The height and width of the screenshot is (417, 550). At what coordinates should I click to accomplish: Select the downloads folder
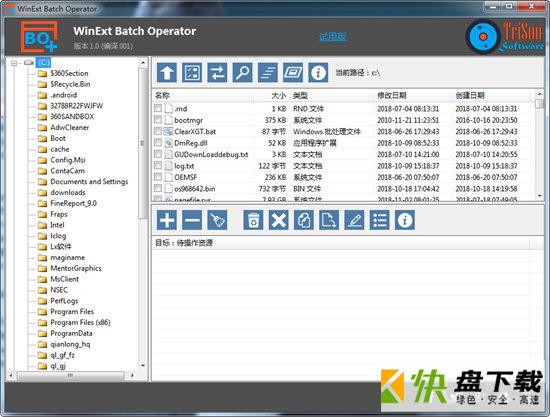(x=68, y=193)
